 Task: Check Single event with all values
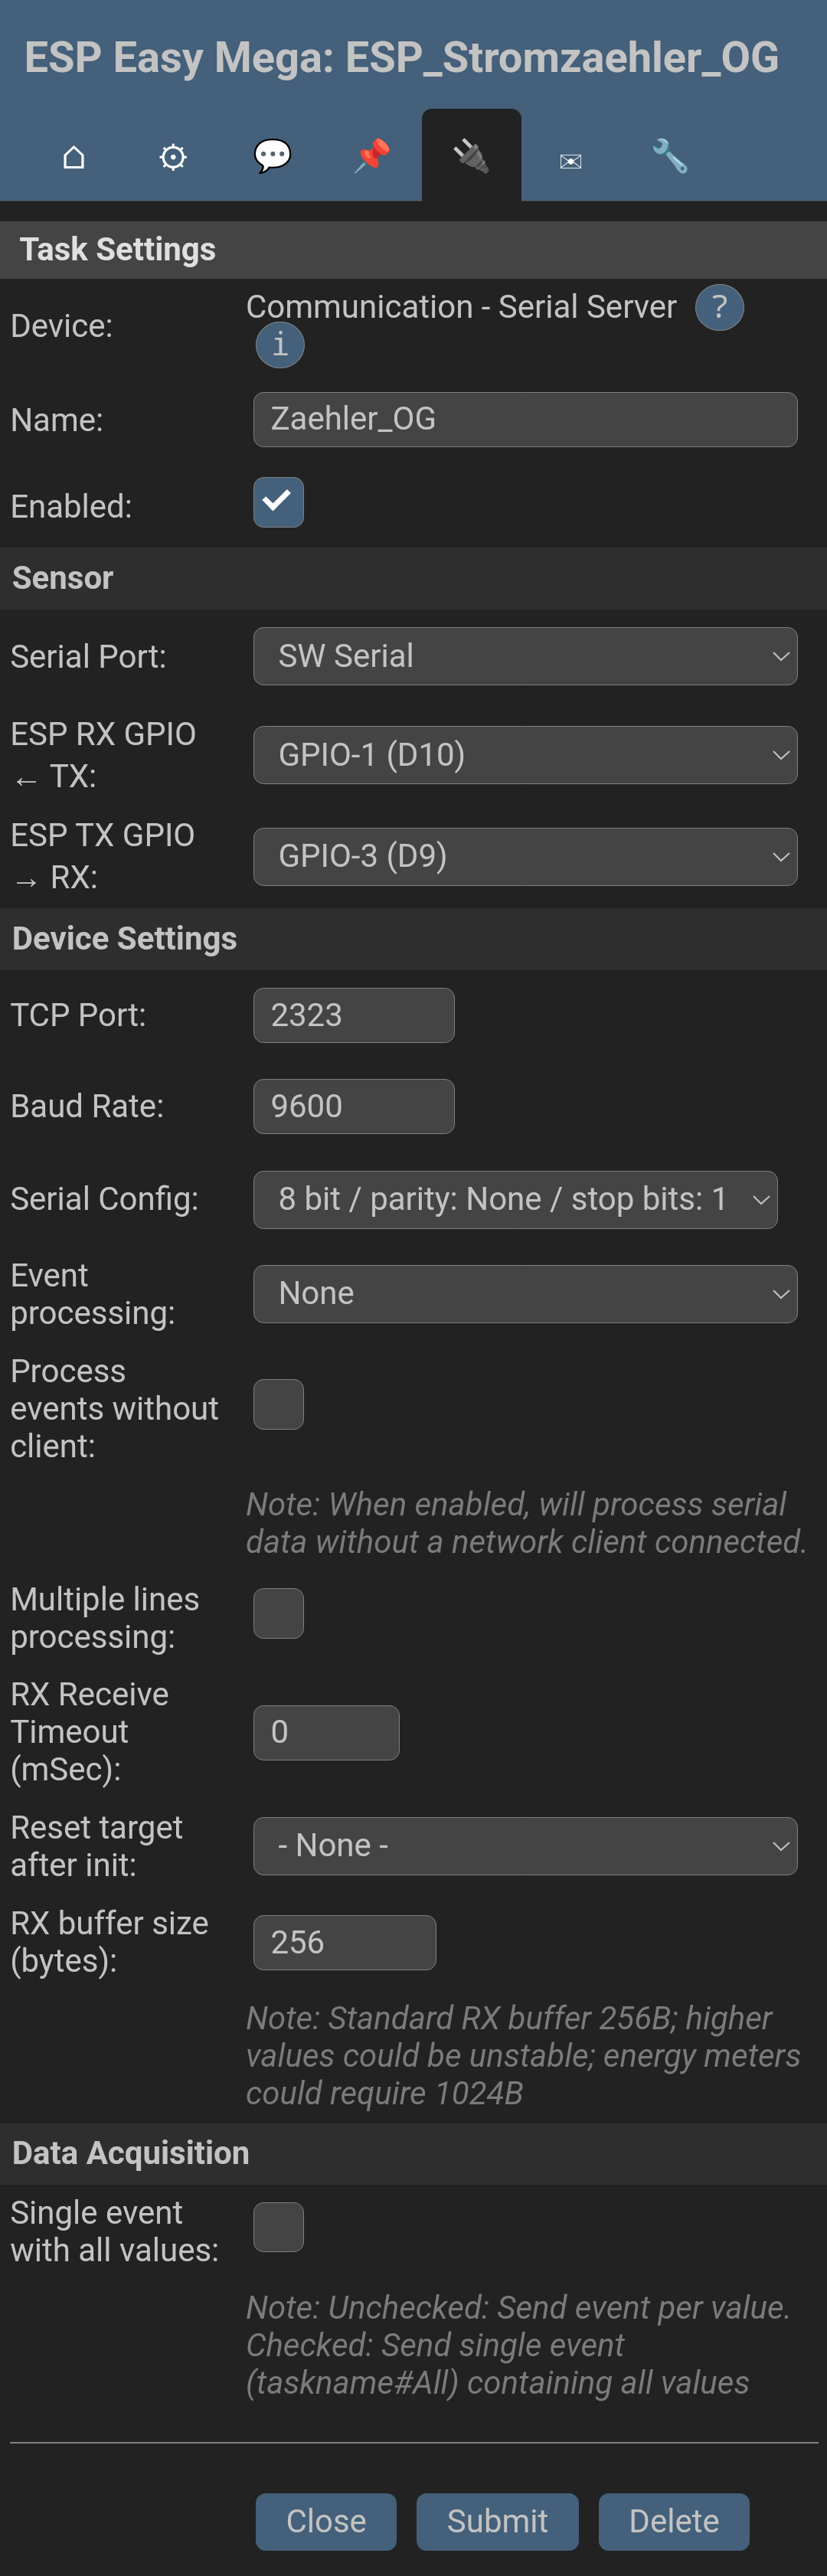point(278,2227)
